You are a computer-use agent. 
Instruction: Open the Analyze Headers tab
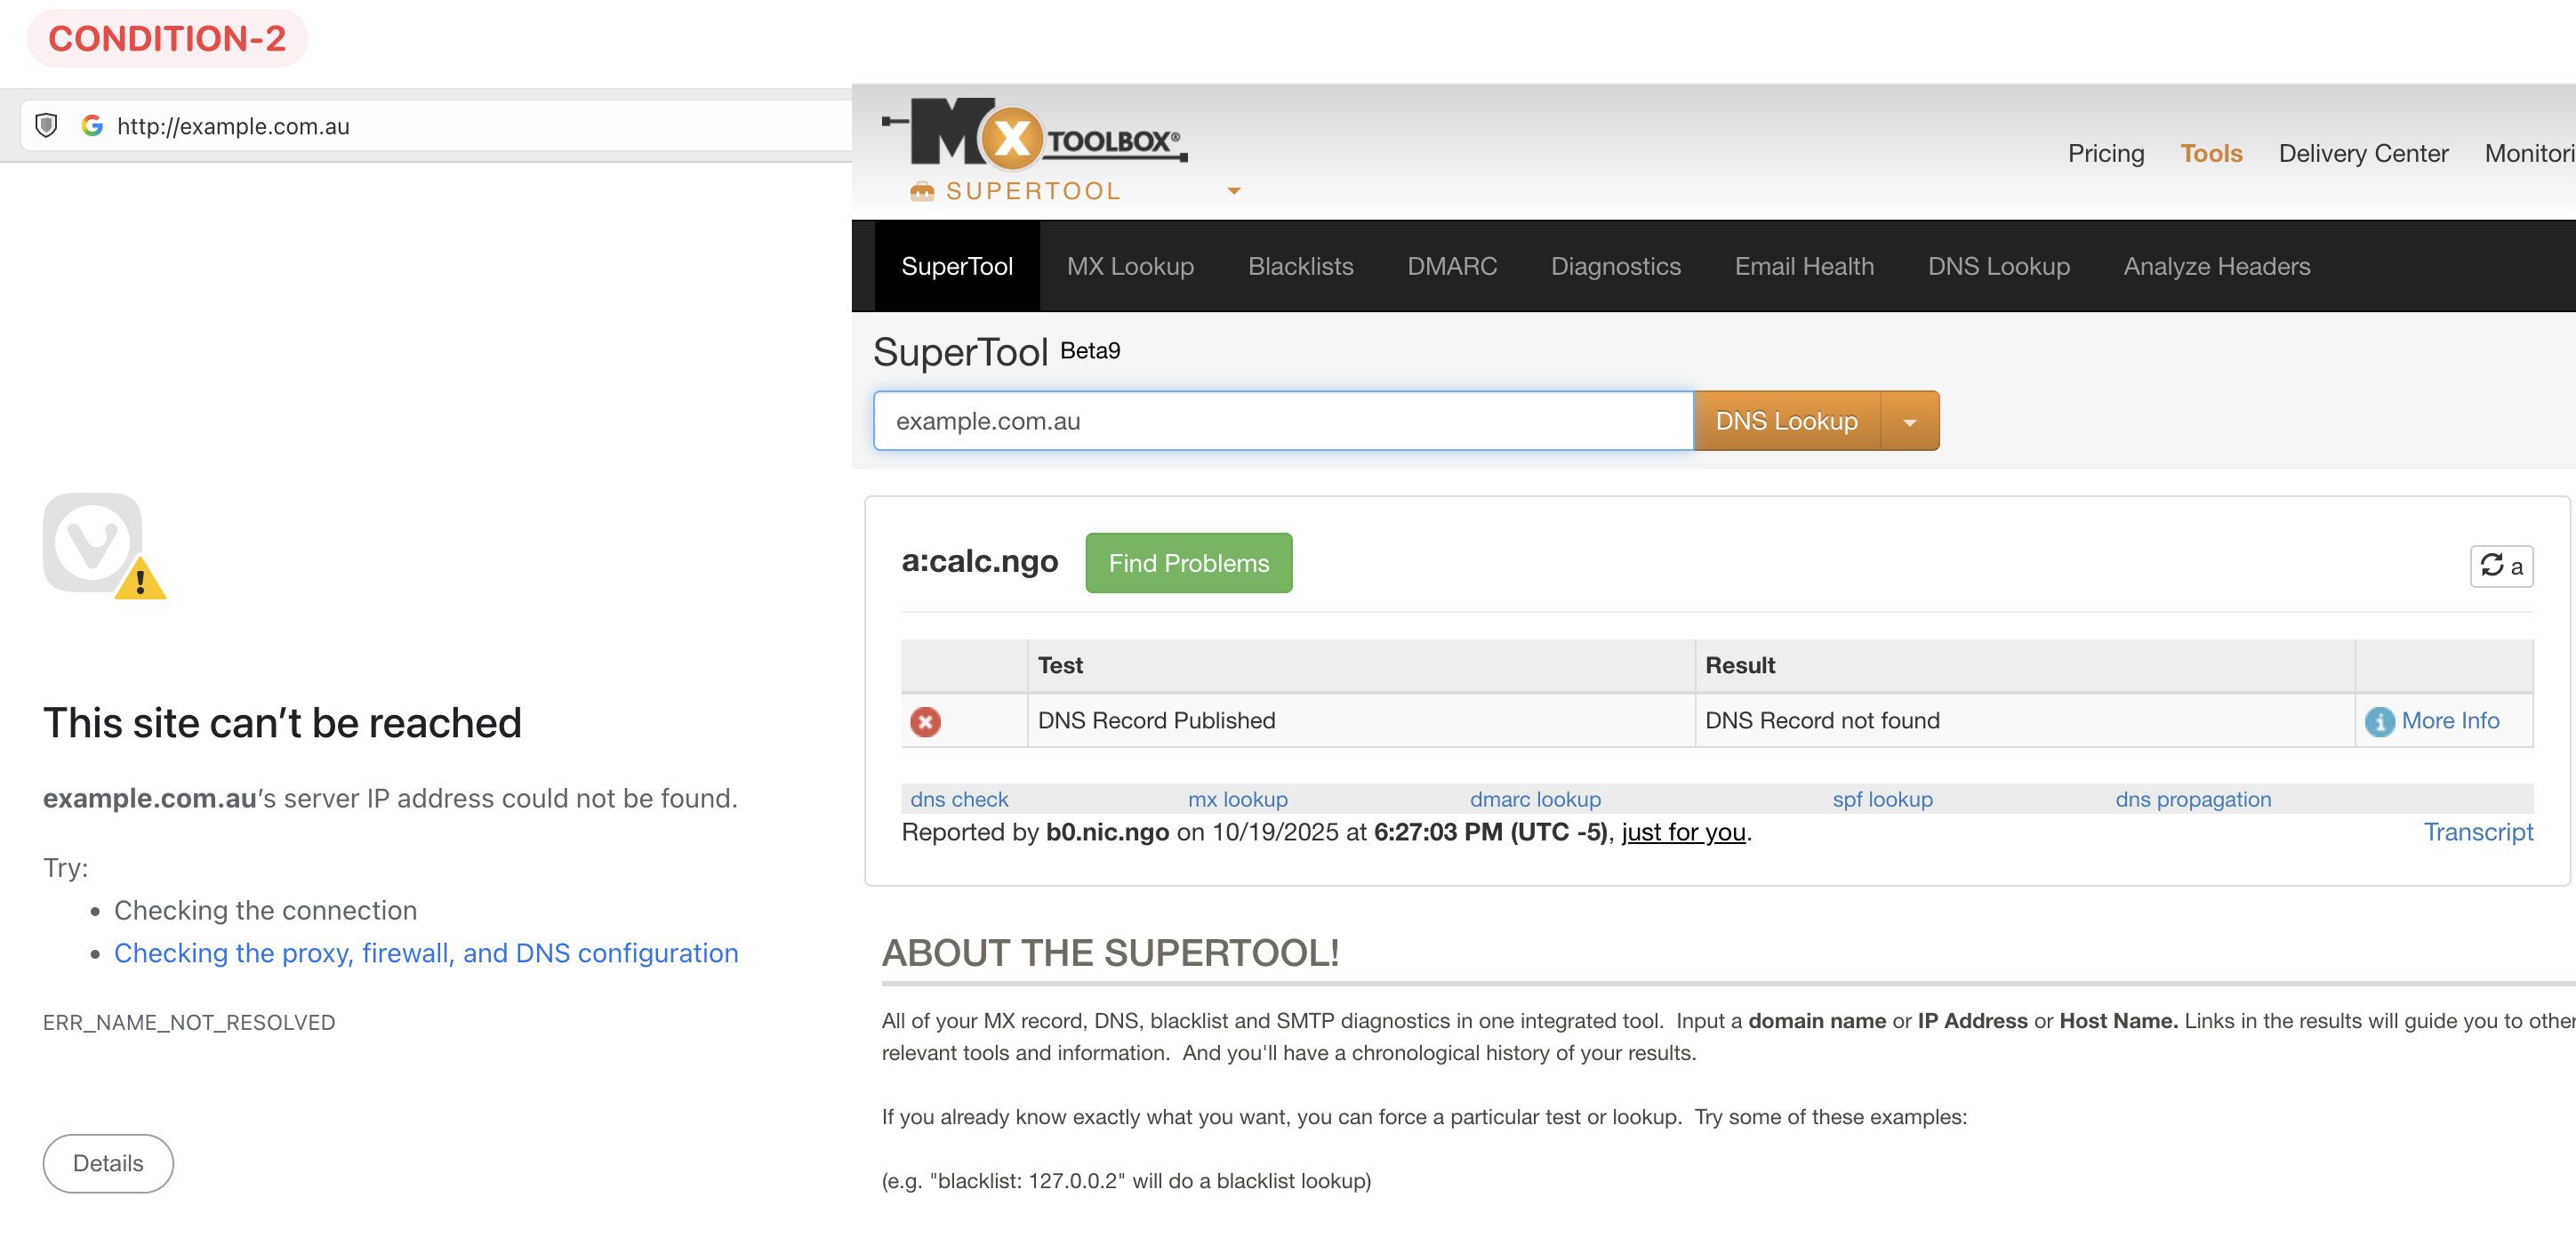(x=2216, y=266)
